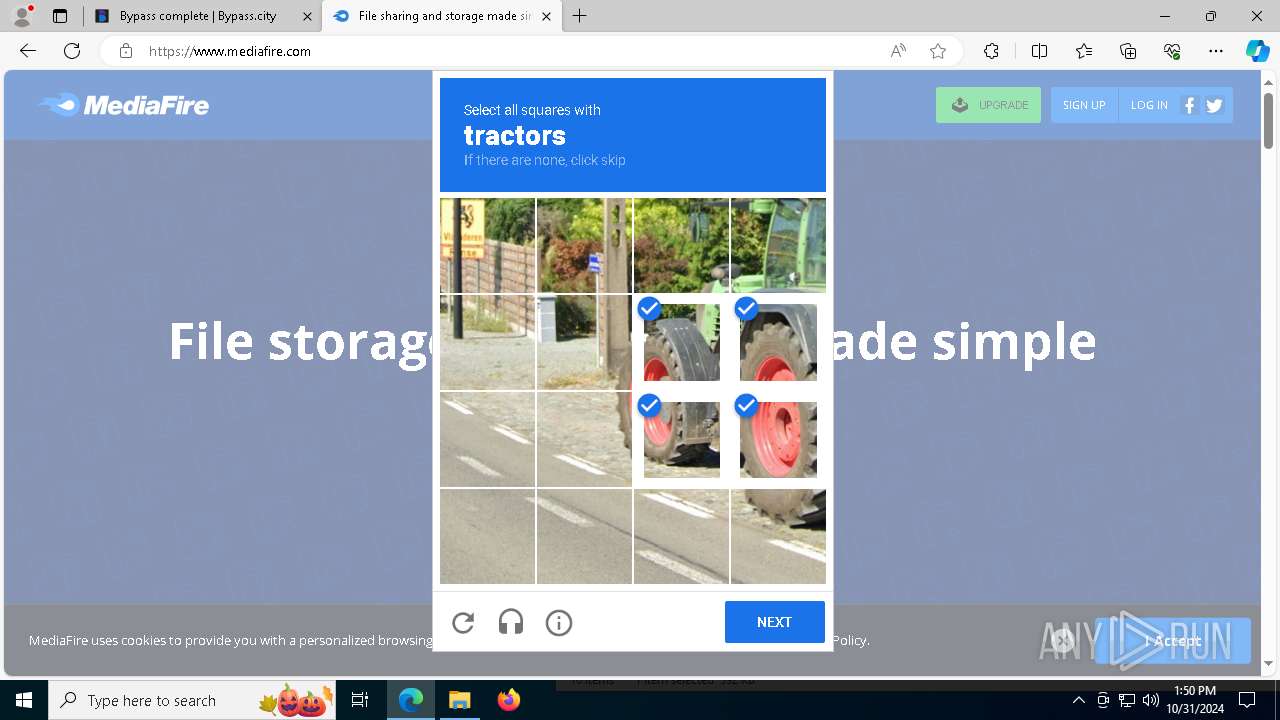1280x720 pixels.
Task: Click the NEXT button in captcha
Action: pyautogui.click(x=775, y=622)
